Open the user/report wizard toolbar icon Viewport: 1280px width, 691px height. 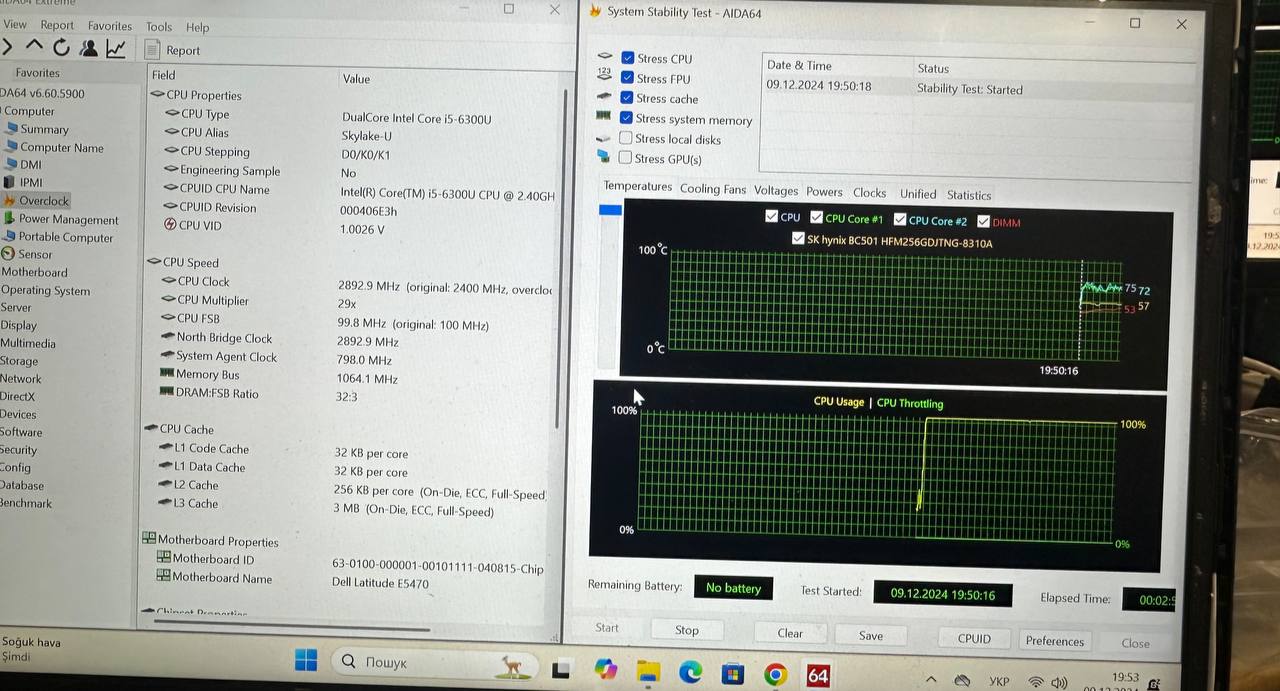88,48
